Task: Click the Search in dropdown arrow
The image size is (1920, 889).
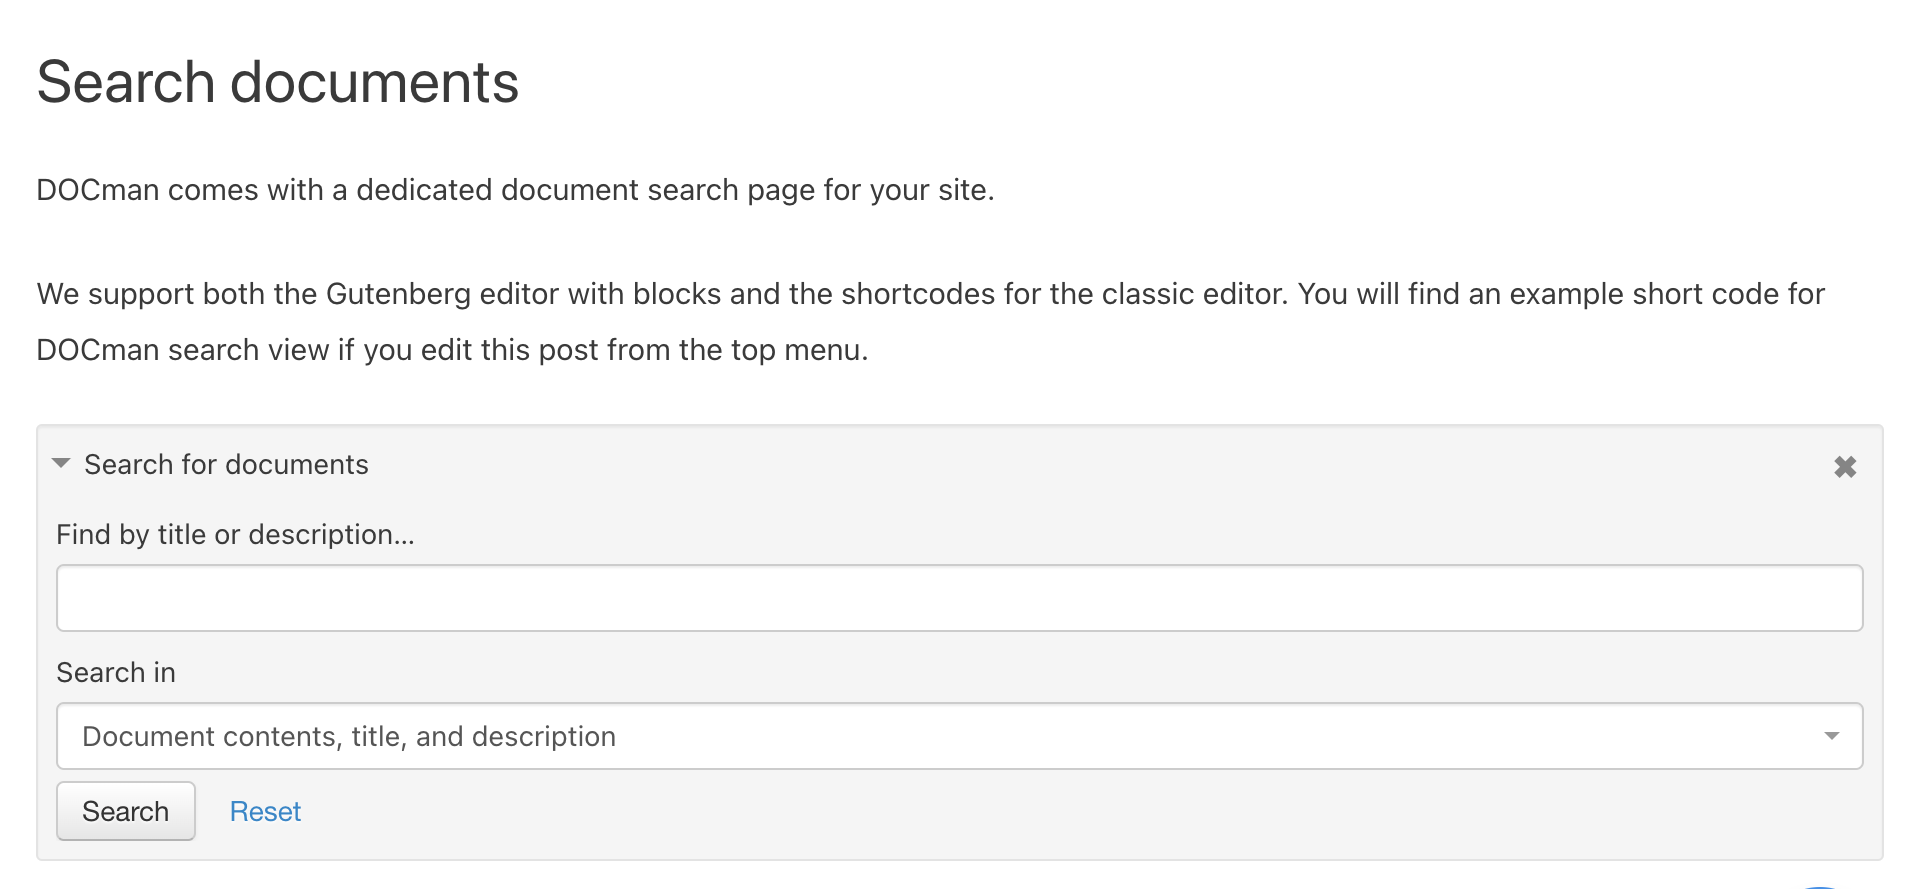Action: [x=1831, y=736]
